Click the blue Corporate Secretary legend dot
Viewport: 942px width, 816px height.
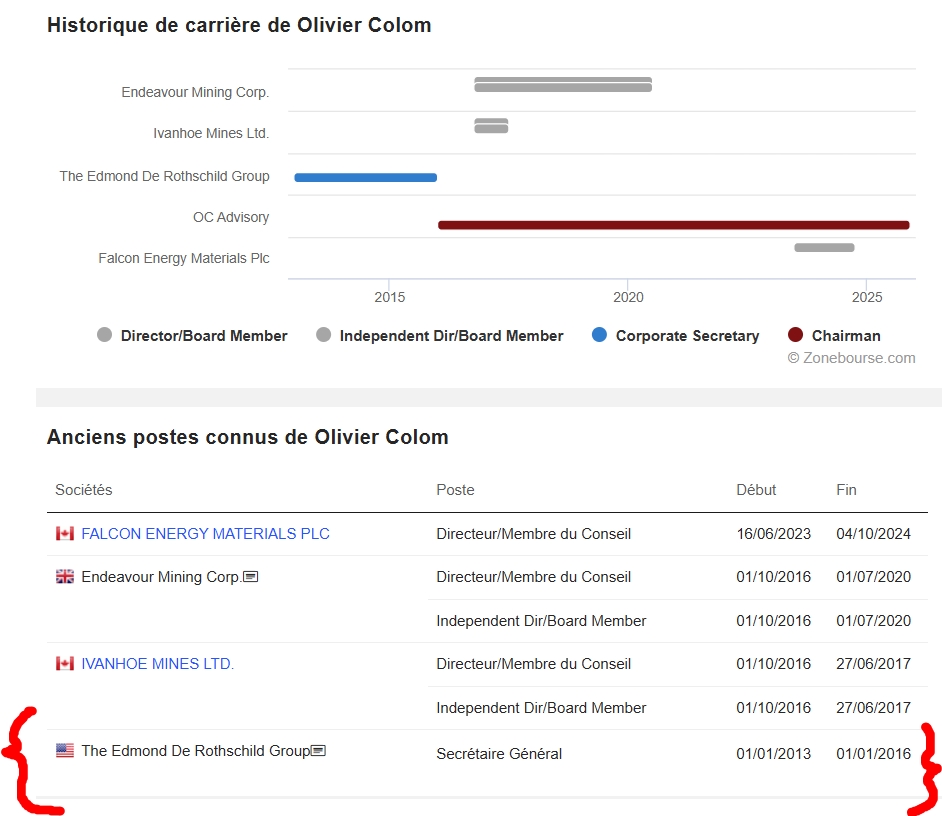click(x=599, y=336)
